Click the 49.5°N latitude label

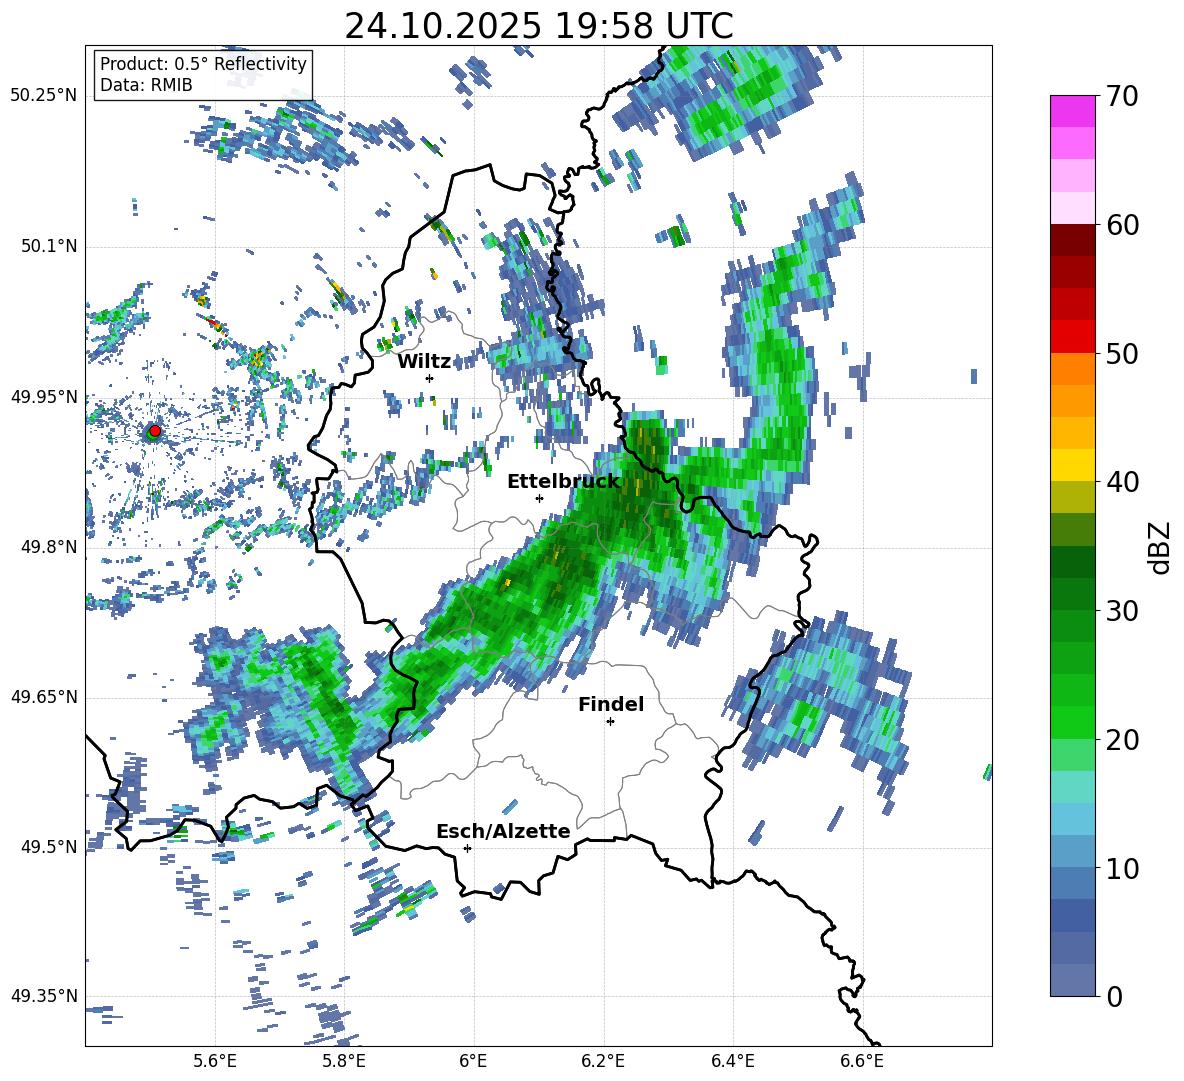(48, 847)
